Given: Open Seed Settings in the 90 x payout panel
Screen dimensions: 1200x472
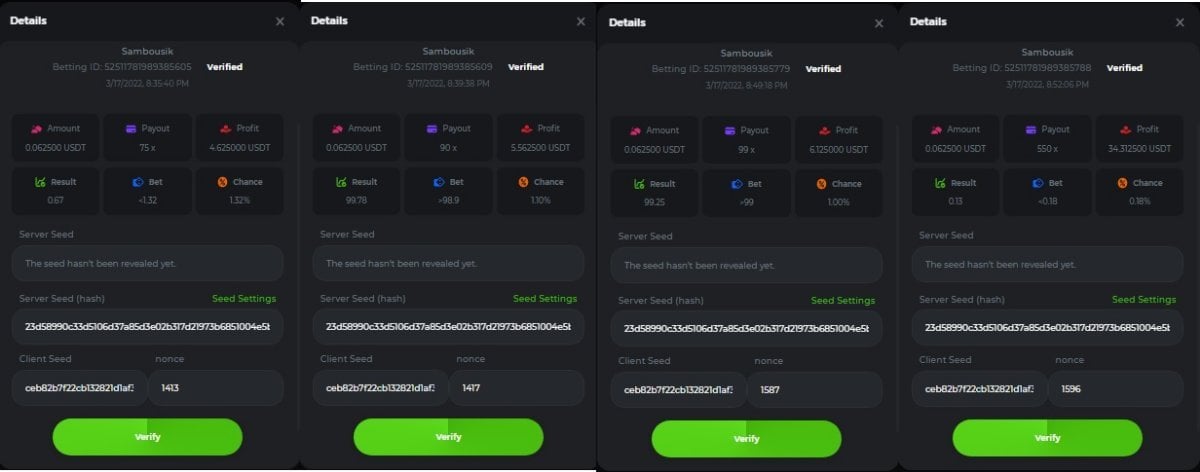Looking at the screenshot, I should (x=545, y=299).
